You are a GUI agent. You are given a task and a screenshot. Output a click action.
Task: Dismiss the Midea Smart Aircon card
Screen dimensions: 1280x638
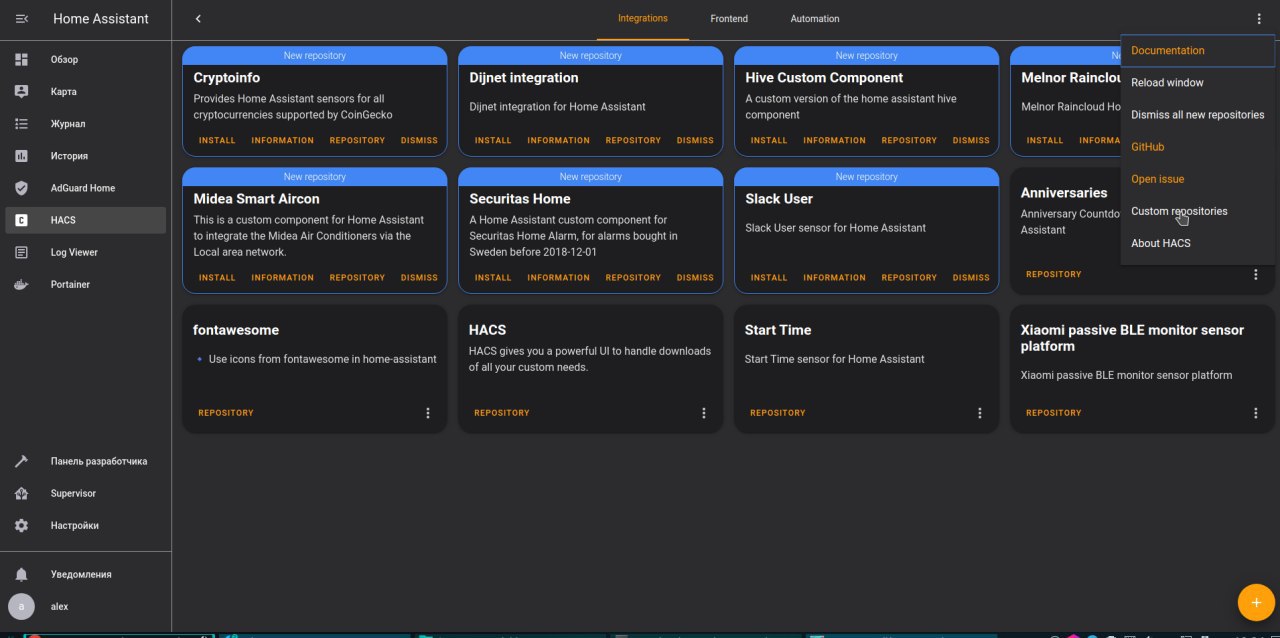click(x=419, y=278)
